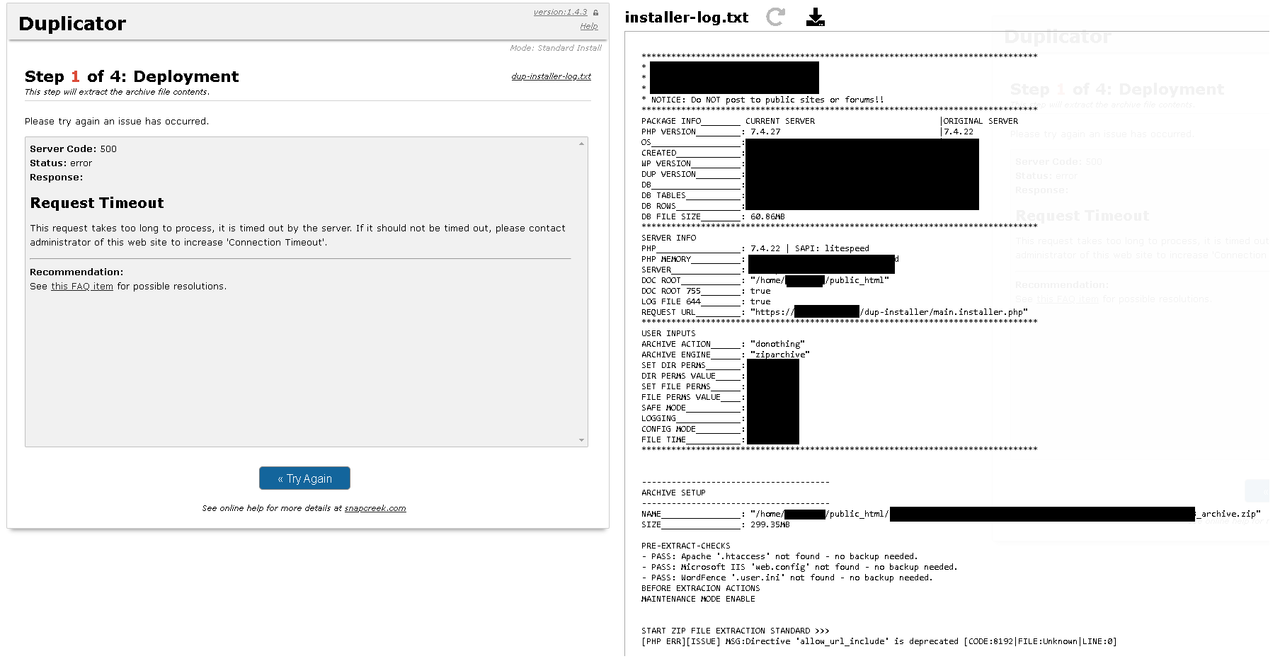Click the 'SERVER INFO' log heading
Image resolution: width=1280 pixels, height=668 pixels.
(x=669, y=238)
